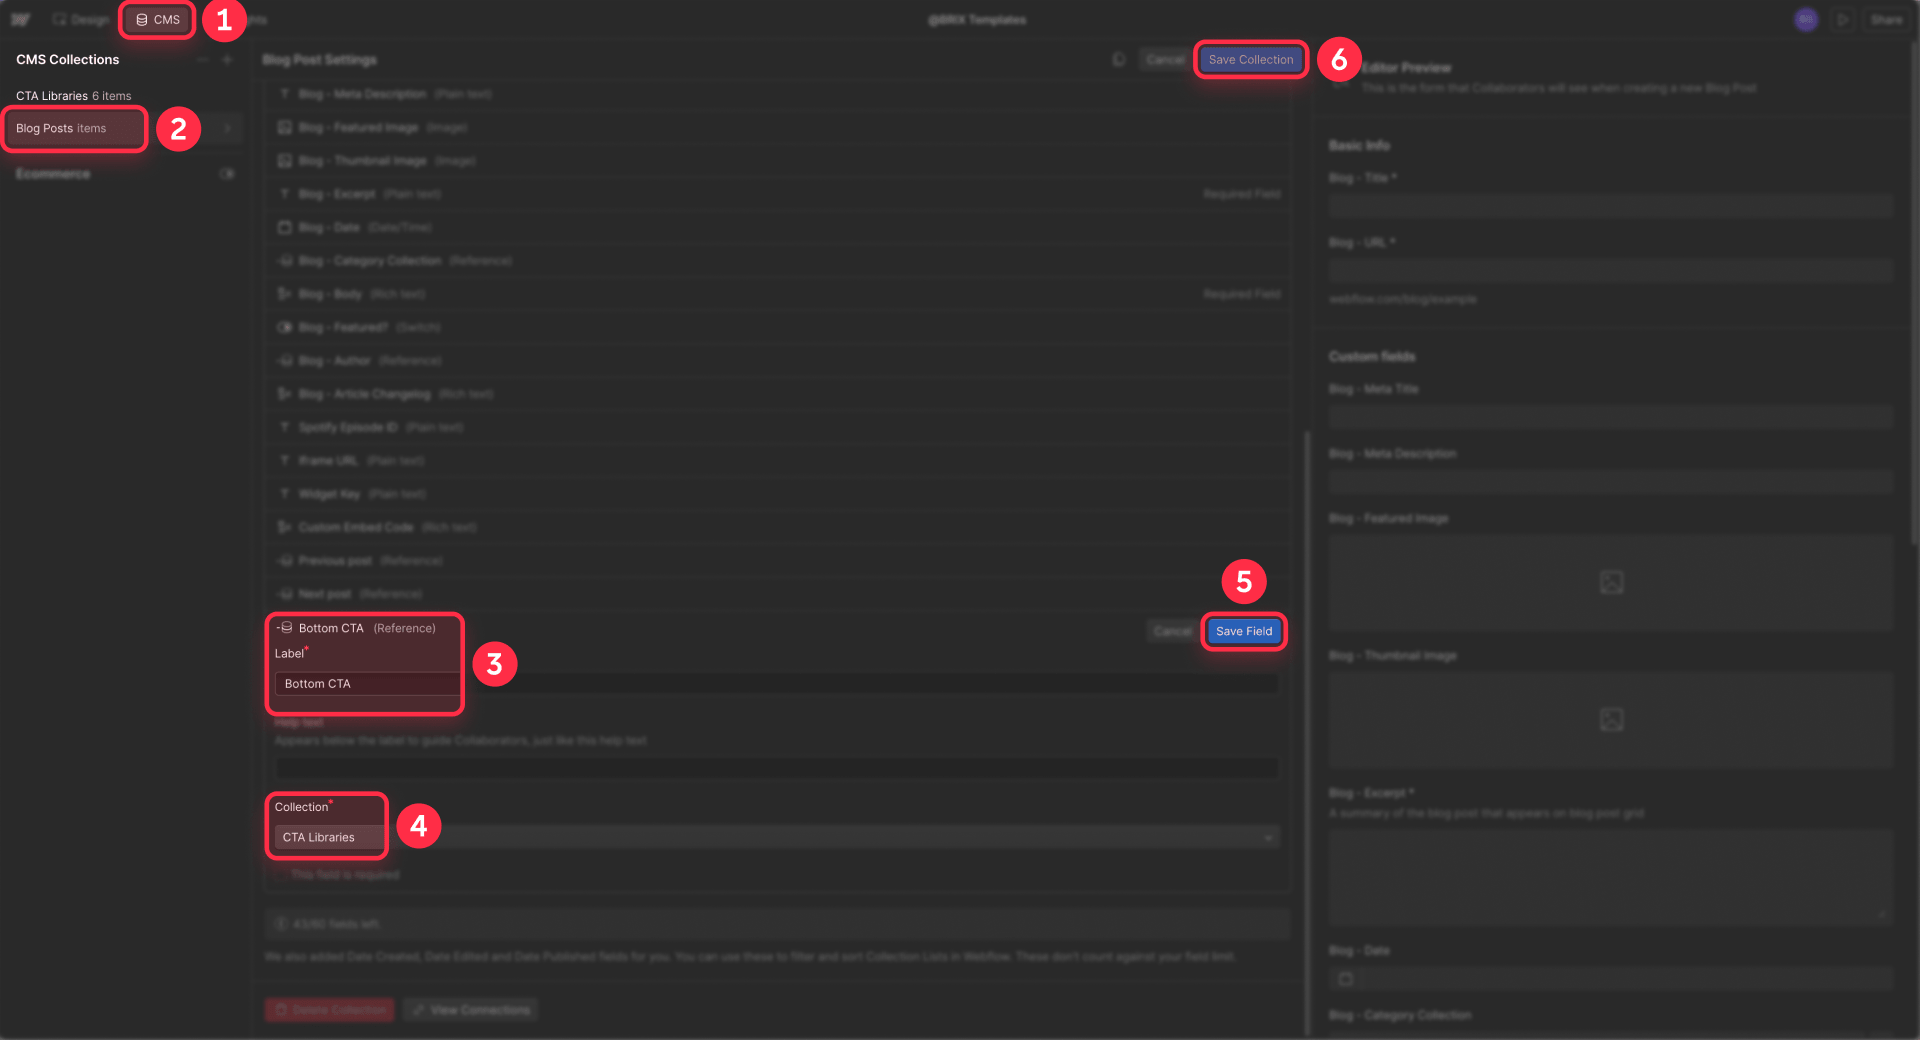Click the Blog - Featured Image field icon

(285, 127)
